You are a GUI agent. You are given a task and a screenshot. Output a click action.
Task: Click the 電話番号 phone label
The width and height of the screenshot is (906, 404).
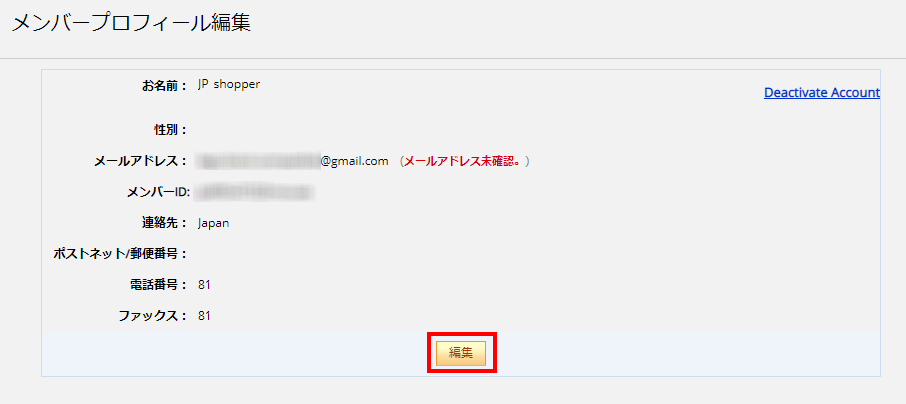click(159, 285)
